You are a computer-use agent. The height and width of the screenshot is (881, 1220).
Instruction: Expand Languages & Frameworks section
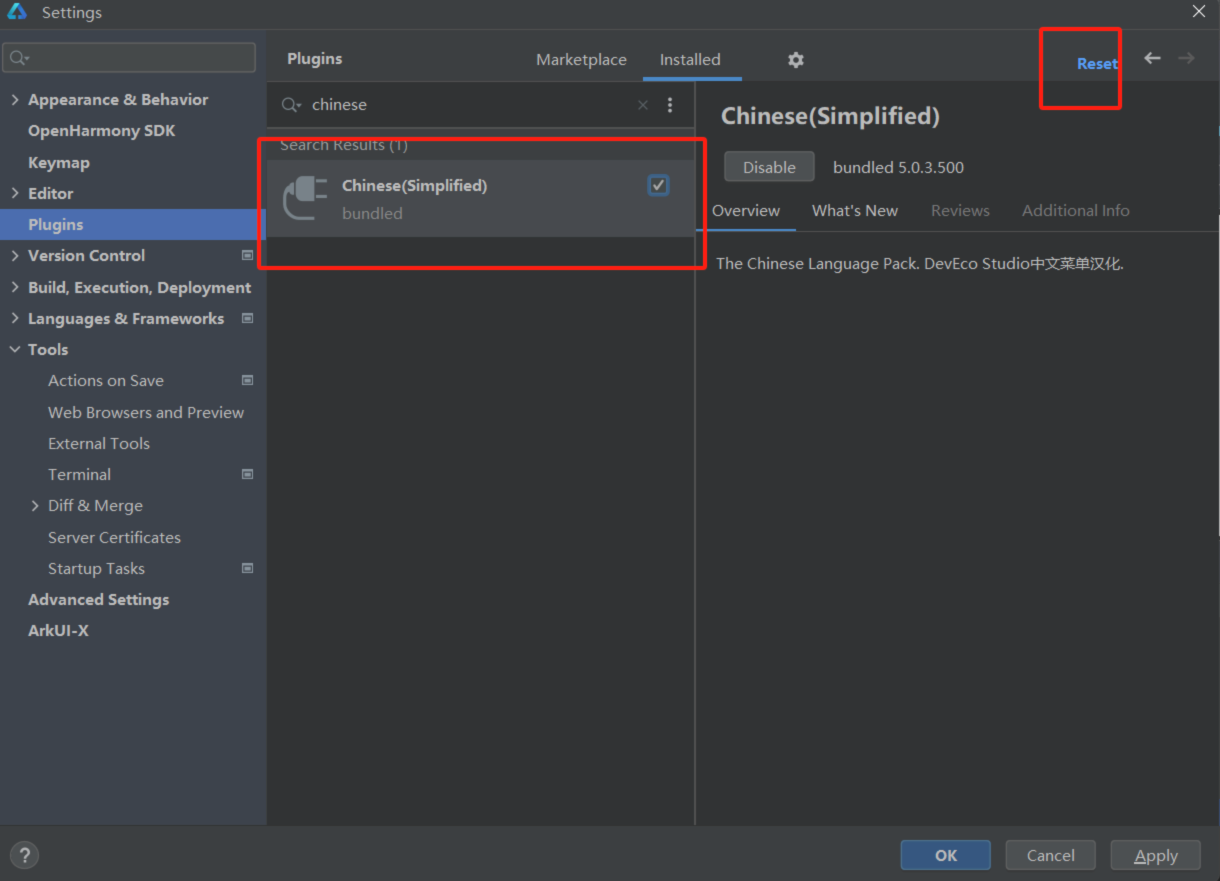pos(15,319)
